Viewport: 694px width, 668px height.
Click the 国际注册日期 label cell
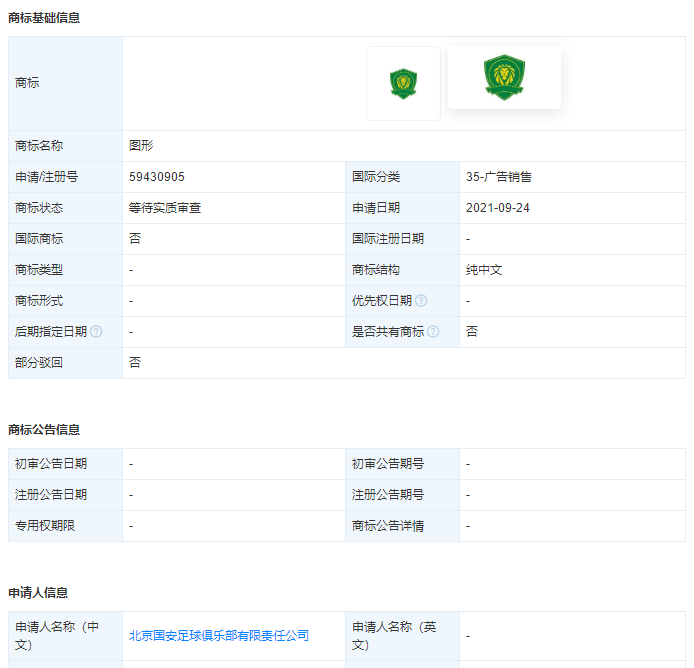click(x=402, y=239)
